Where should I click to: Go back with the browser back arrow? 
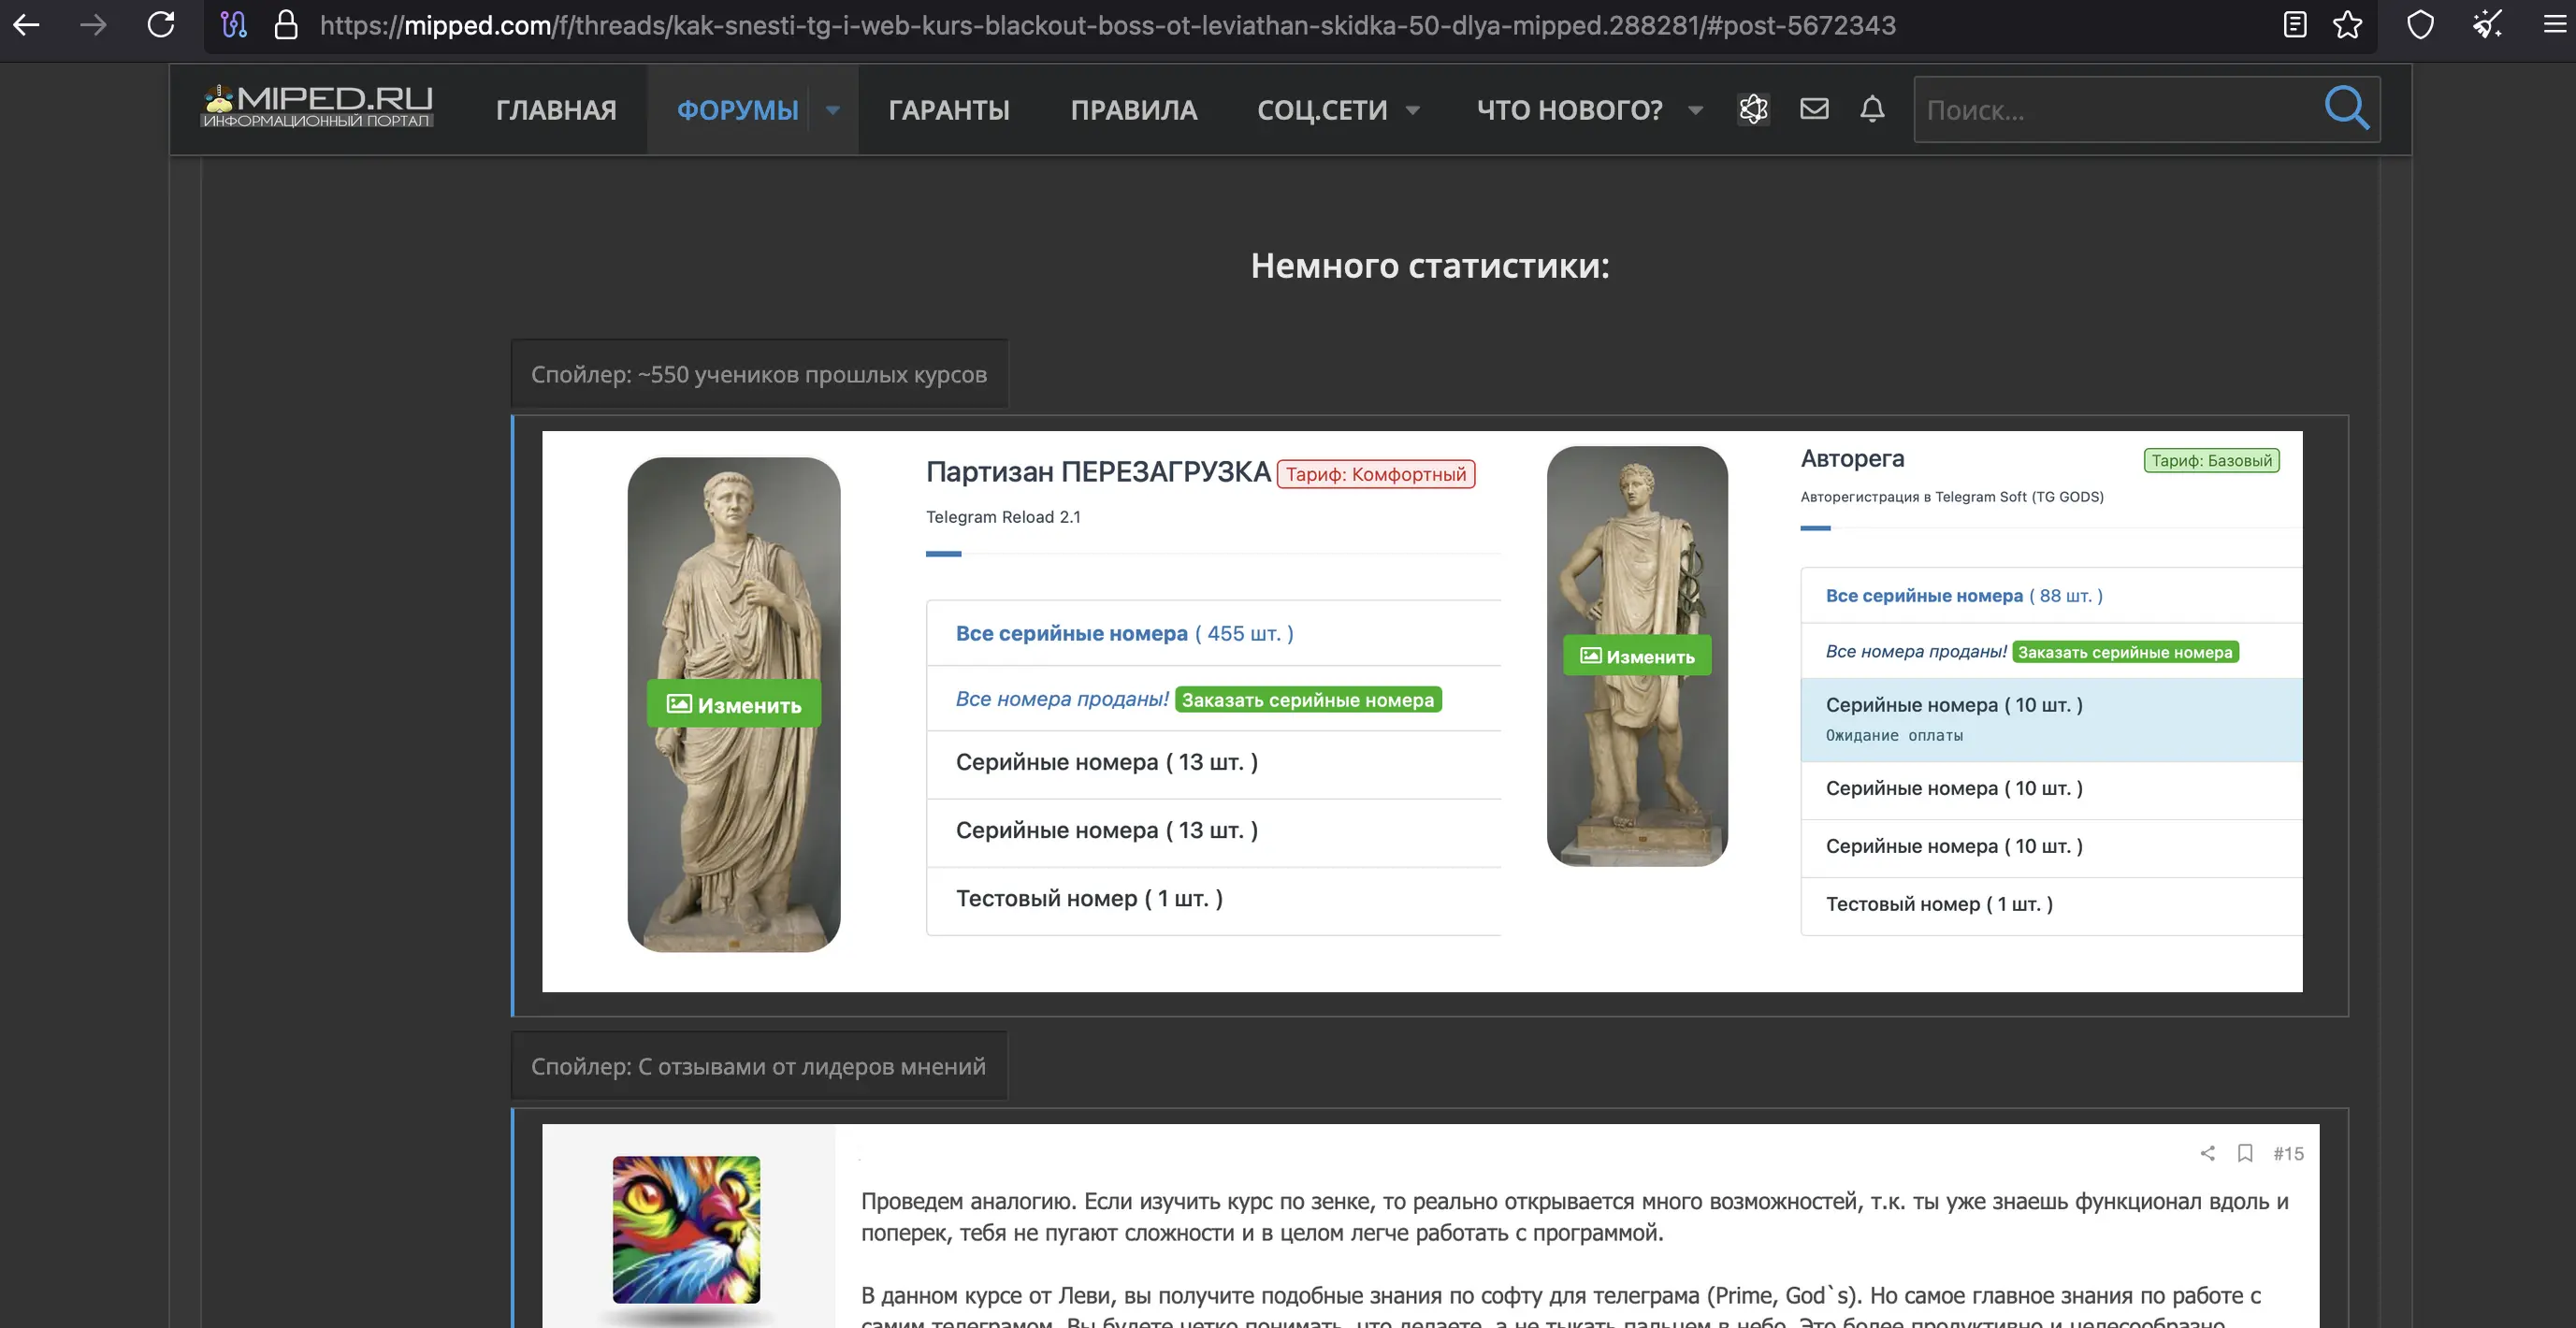tap(26, 25)
